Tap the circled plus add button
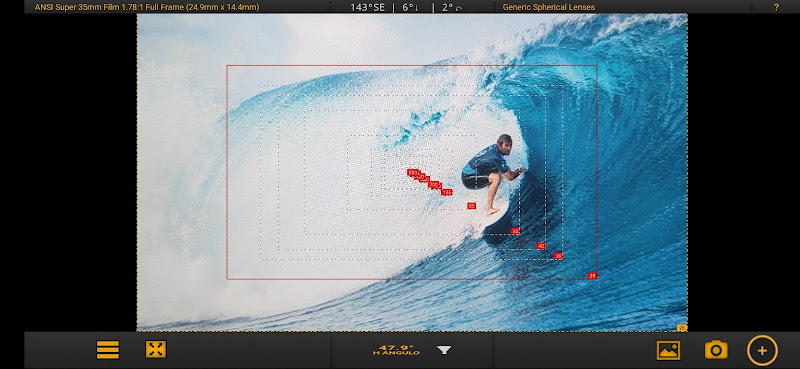 (x=762, y=351)
